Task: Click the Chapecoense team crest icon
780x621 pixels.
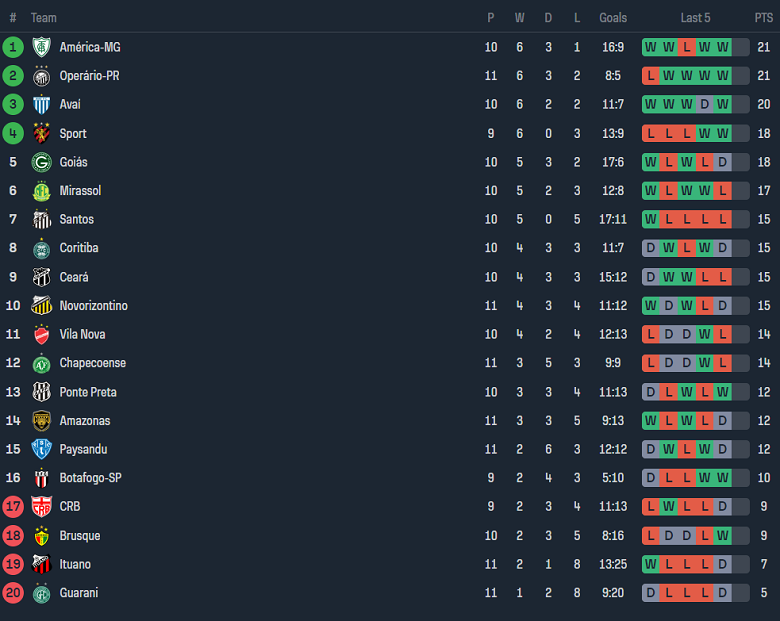Action: click(x=41, y=363)
